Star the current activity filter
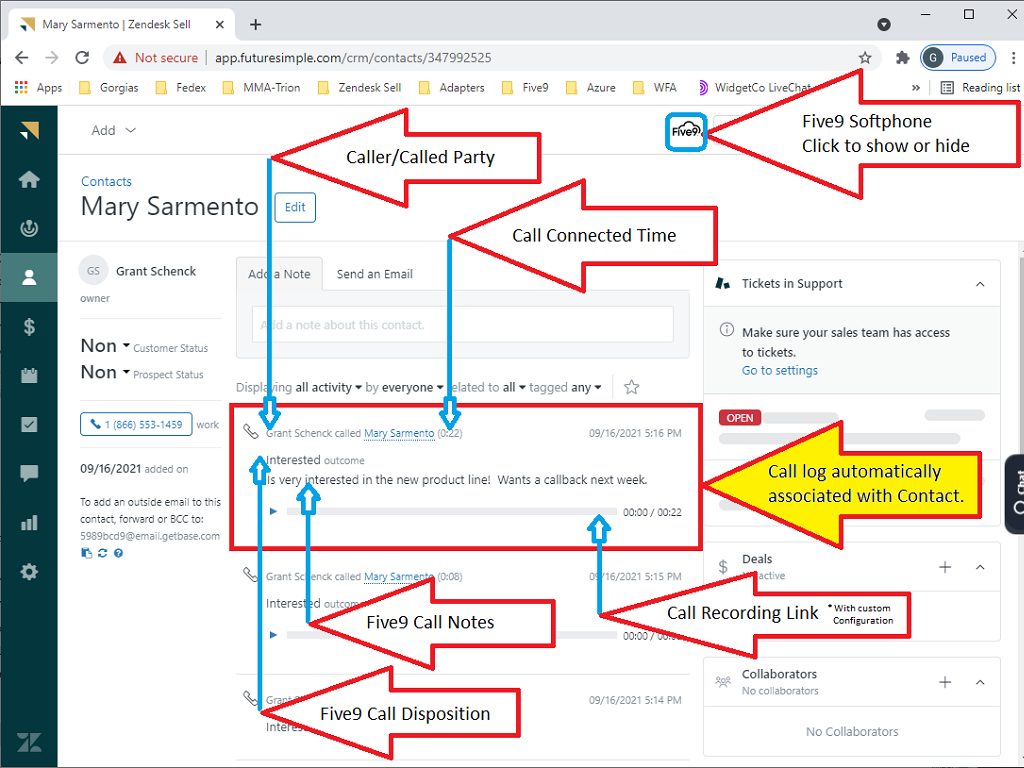1024x768 pixels. [631, 387]
